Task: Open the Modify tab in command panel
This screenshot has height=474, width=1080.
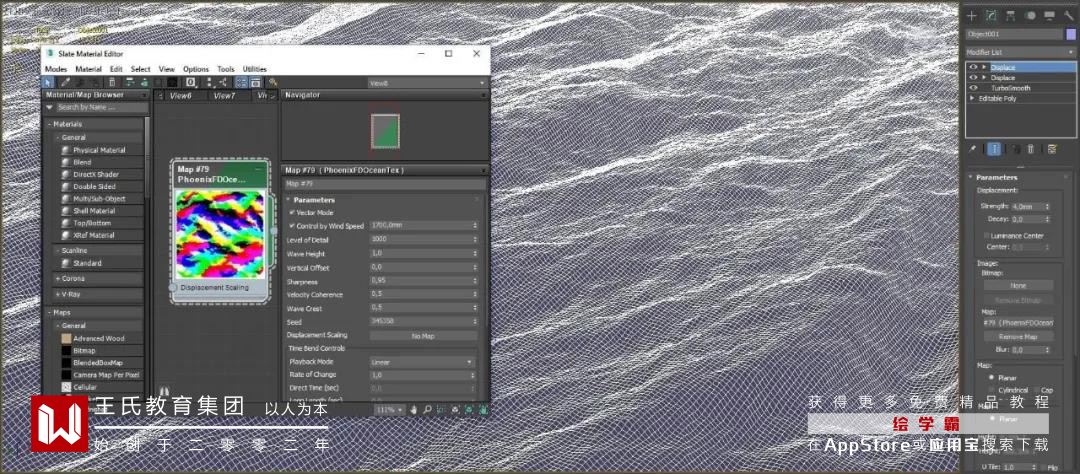Action: click(x=992, y=15)
